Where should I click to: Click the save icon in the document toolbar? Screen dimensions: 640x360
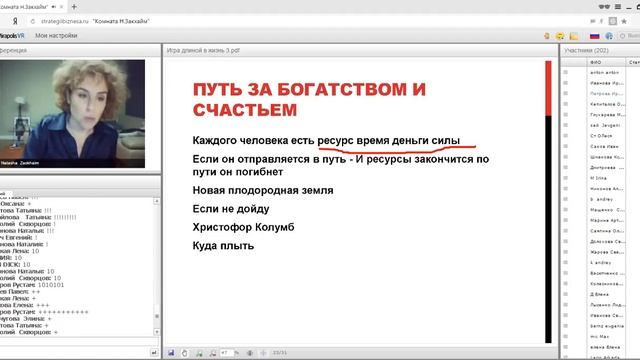point(171,353)
